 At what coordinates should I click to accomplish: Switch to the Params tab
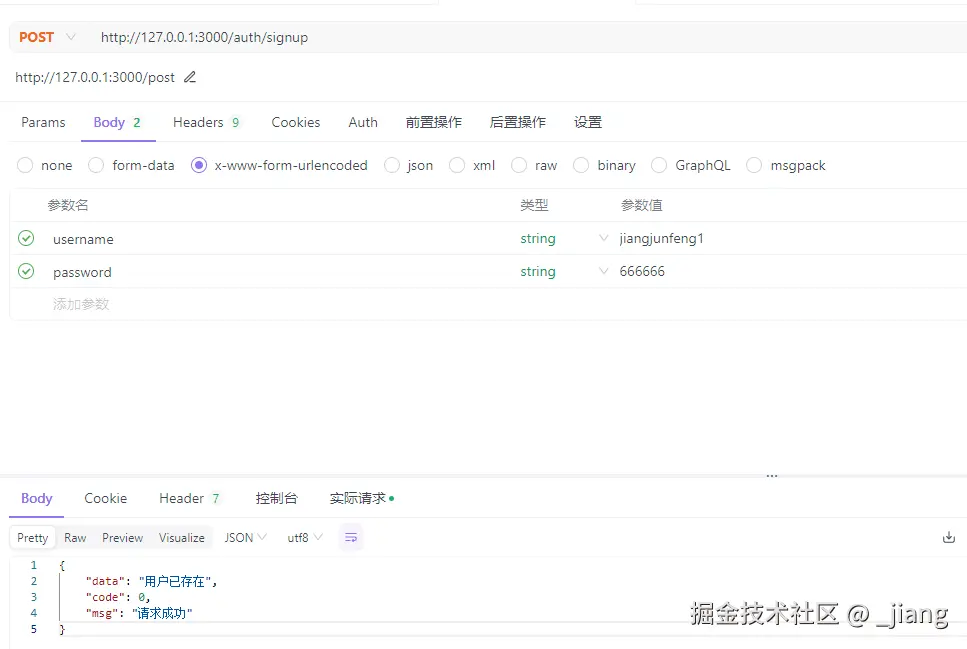click(x=43, y=122)
